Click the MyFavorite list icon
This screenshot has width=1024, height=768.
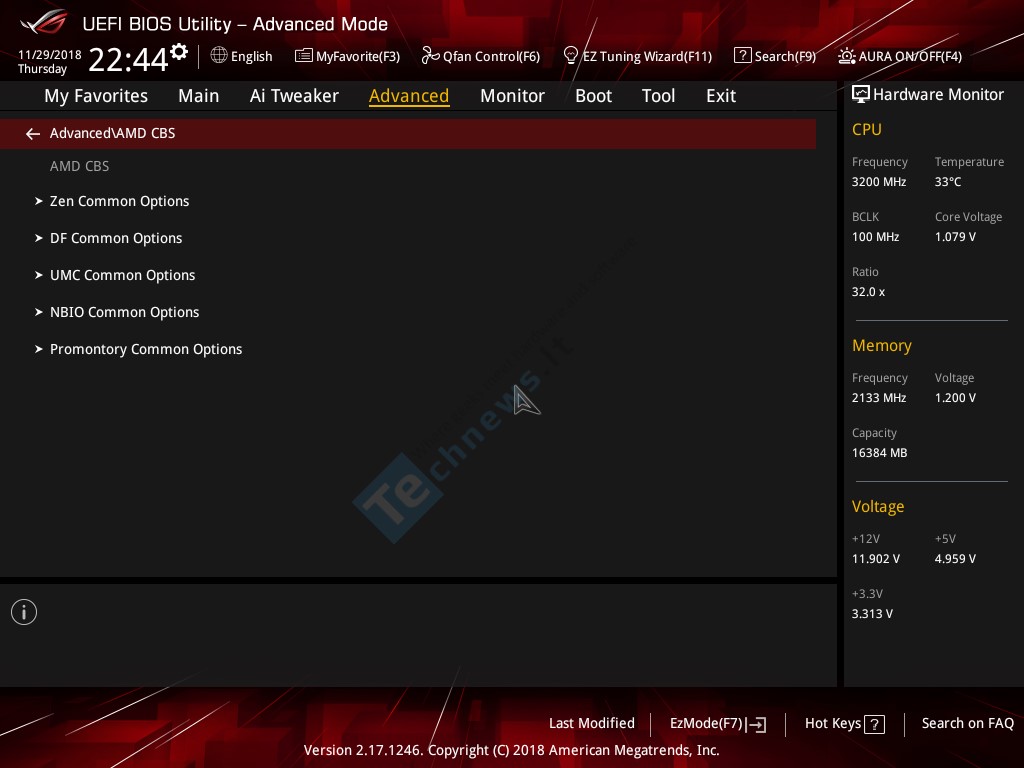pyautogui.click(x=304, y=56)
